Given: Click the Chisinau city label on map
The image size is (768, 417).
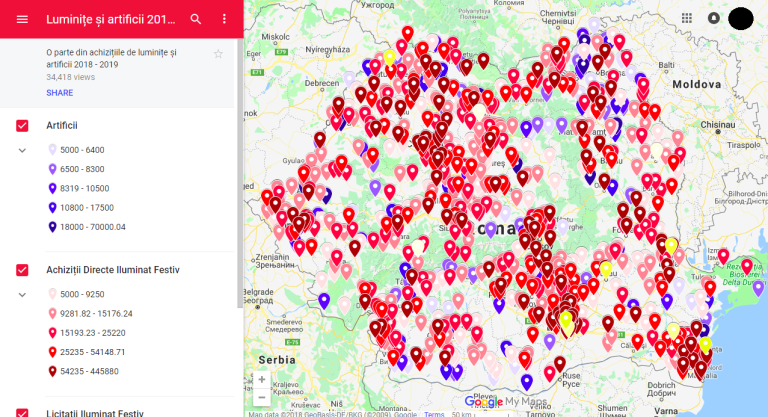Looking at the screenshot, I should click(x=718, y=125).
